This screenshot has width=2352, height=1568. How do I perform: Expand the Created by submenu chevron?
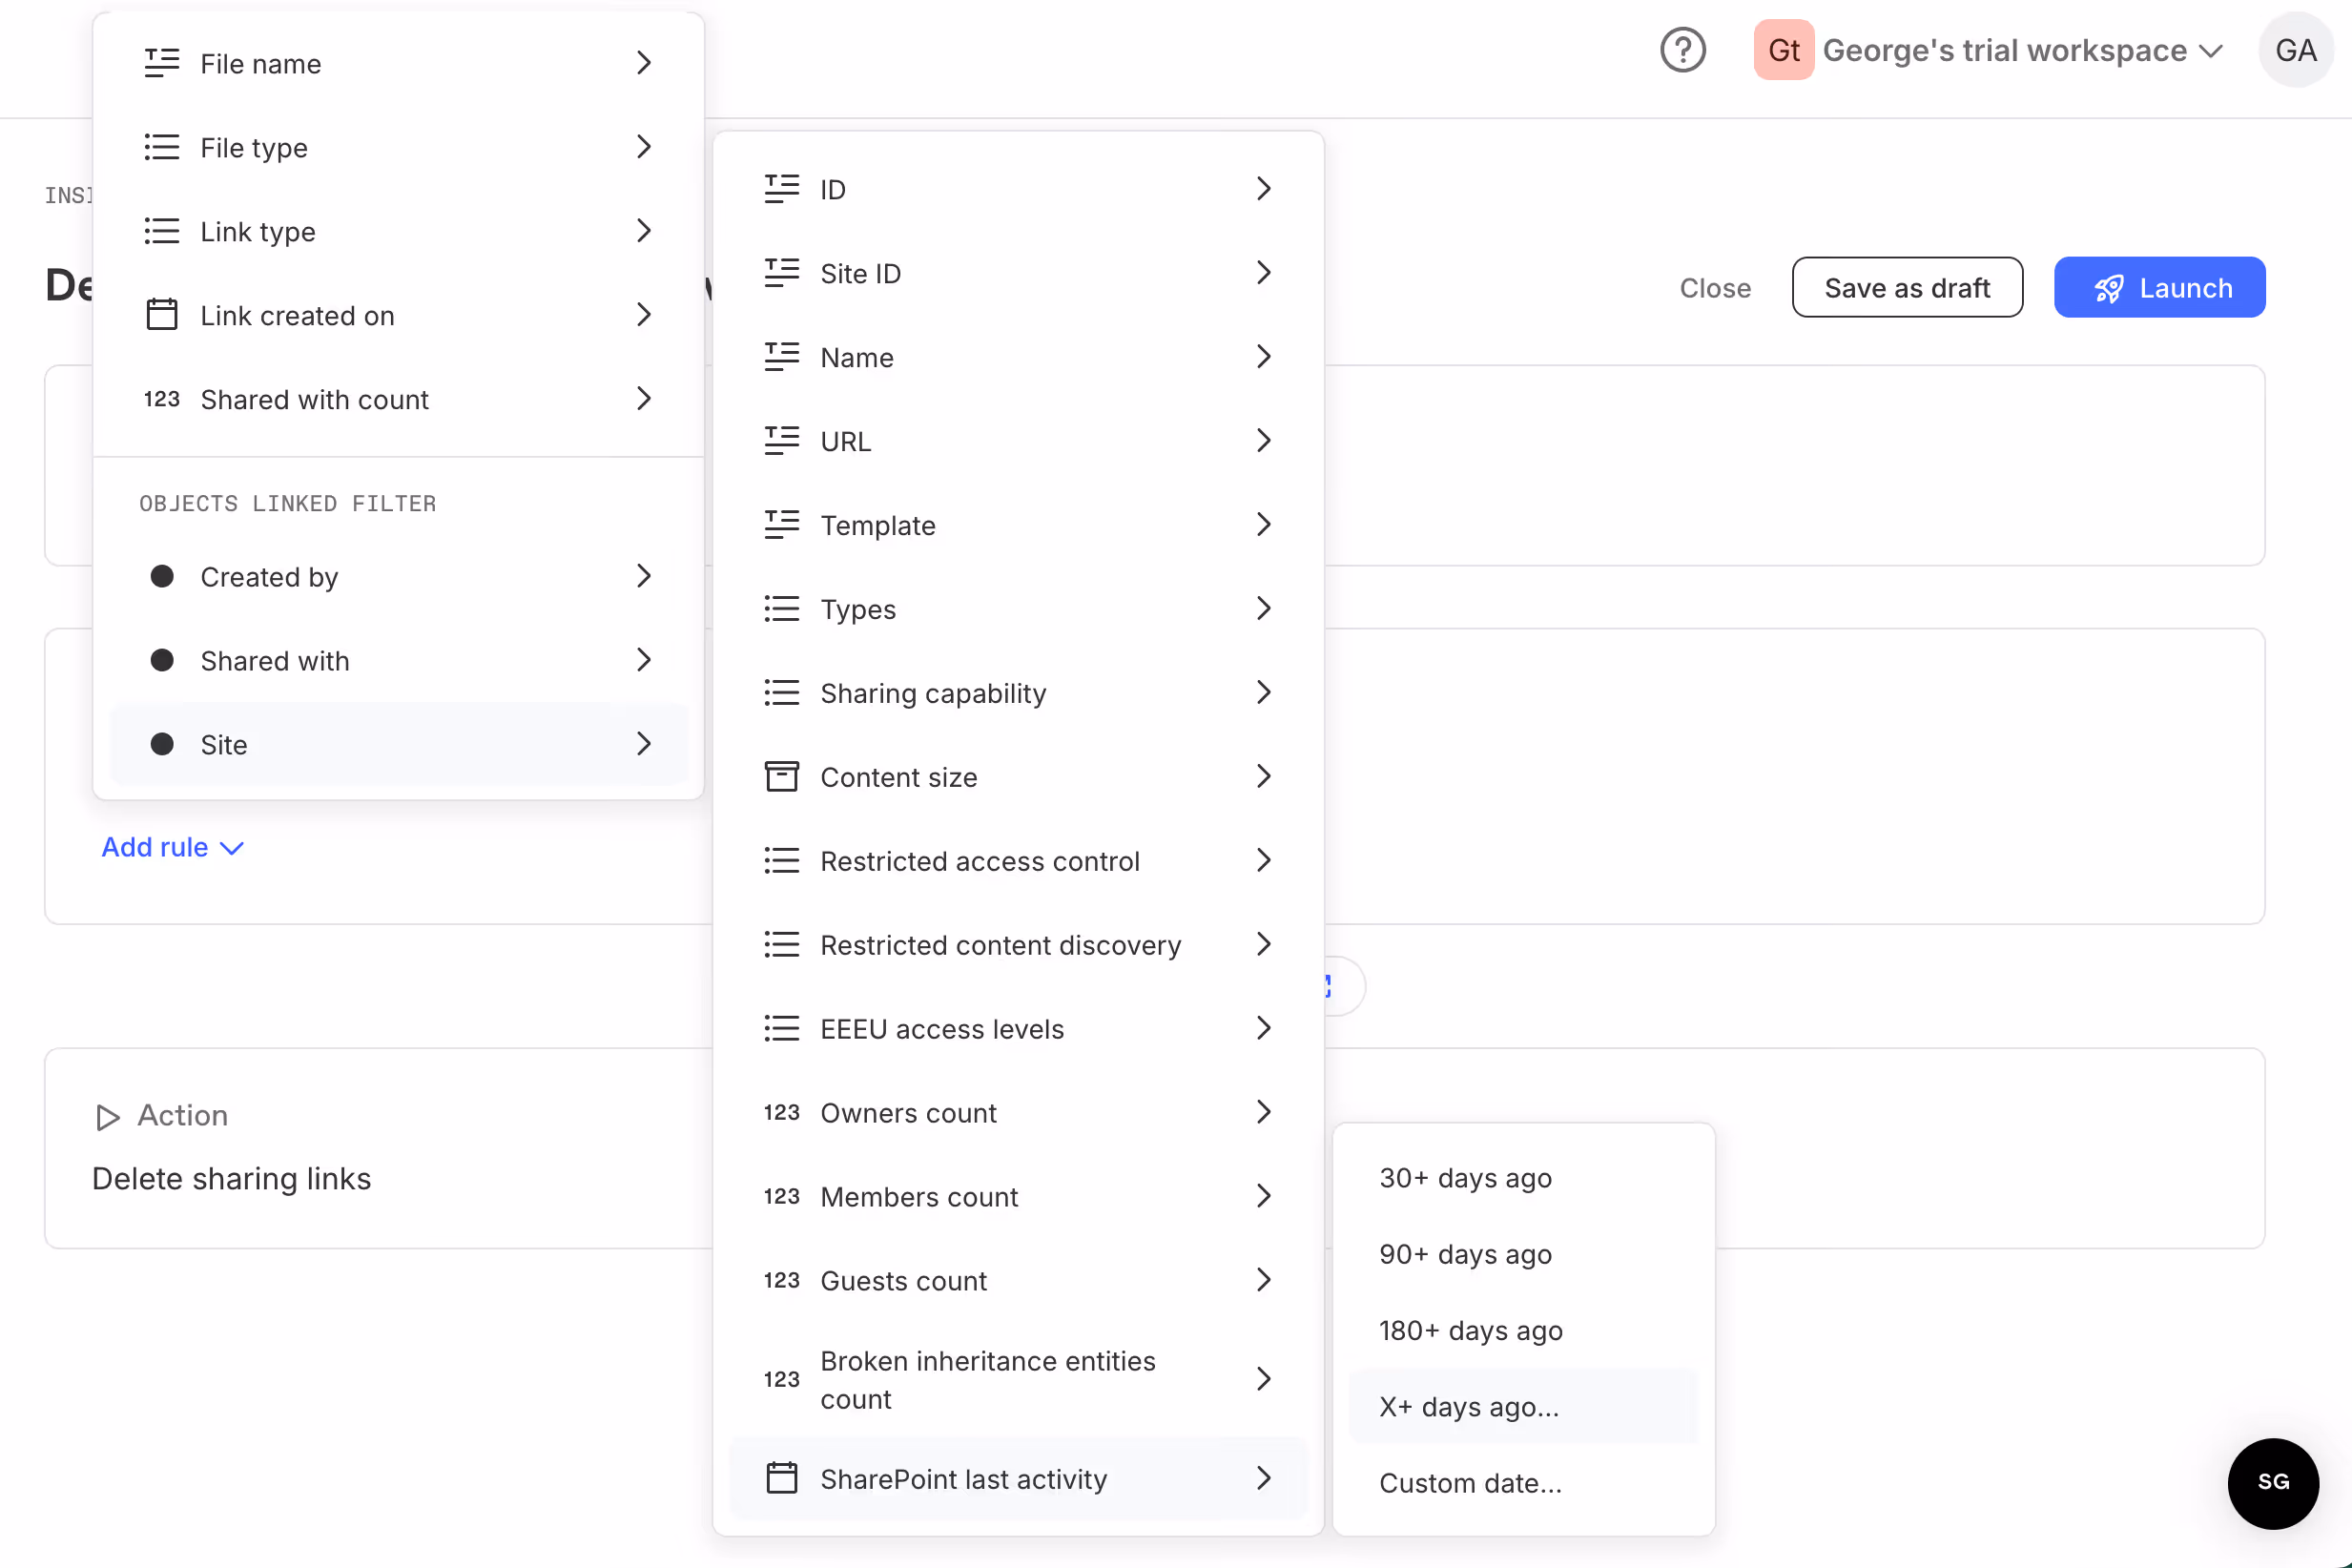[643, 577]
